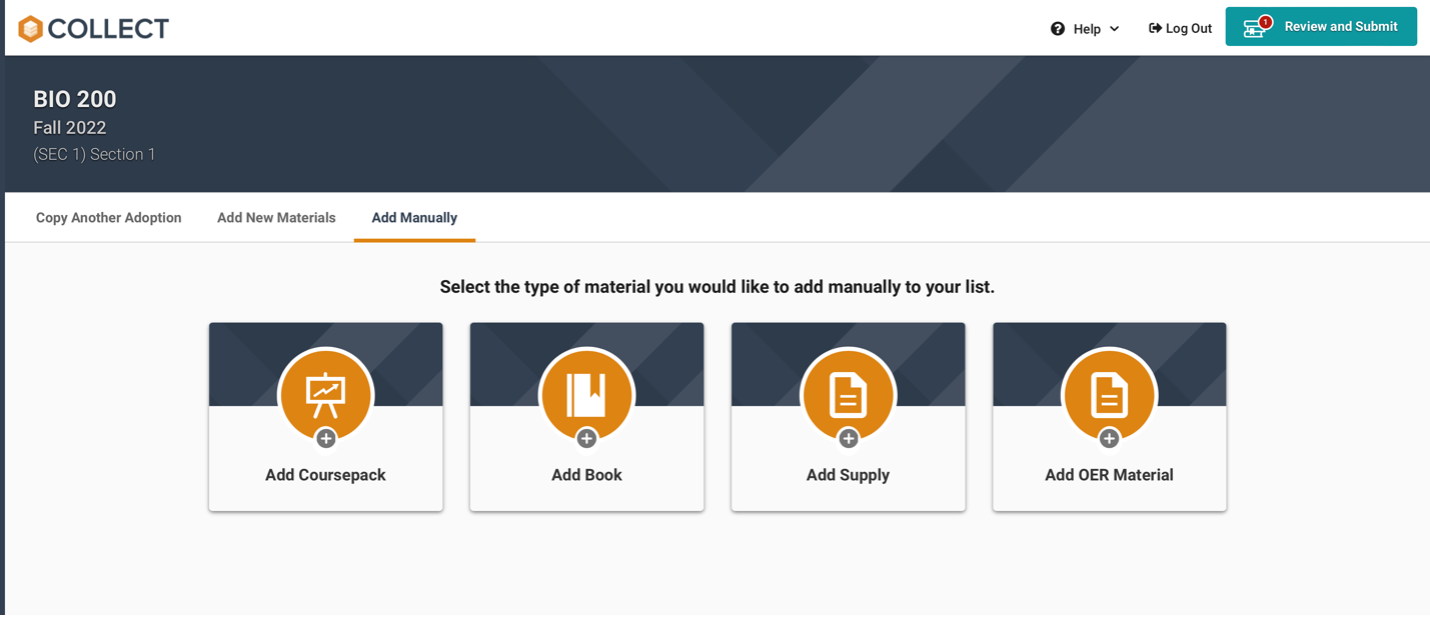Image resolution: width=1430 pixels, height=620 pixels.
Task: Click the plus badge on Add Supply icon
Action: [847, 438]
